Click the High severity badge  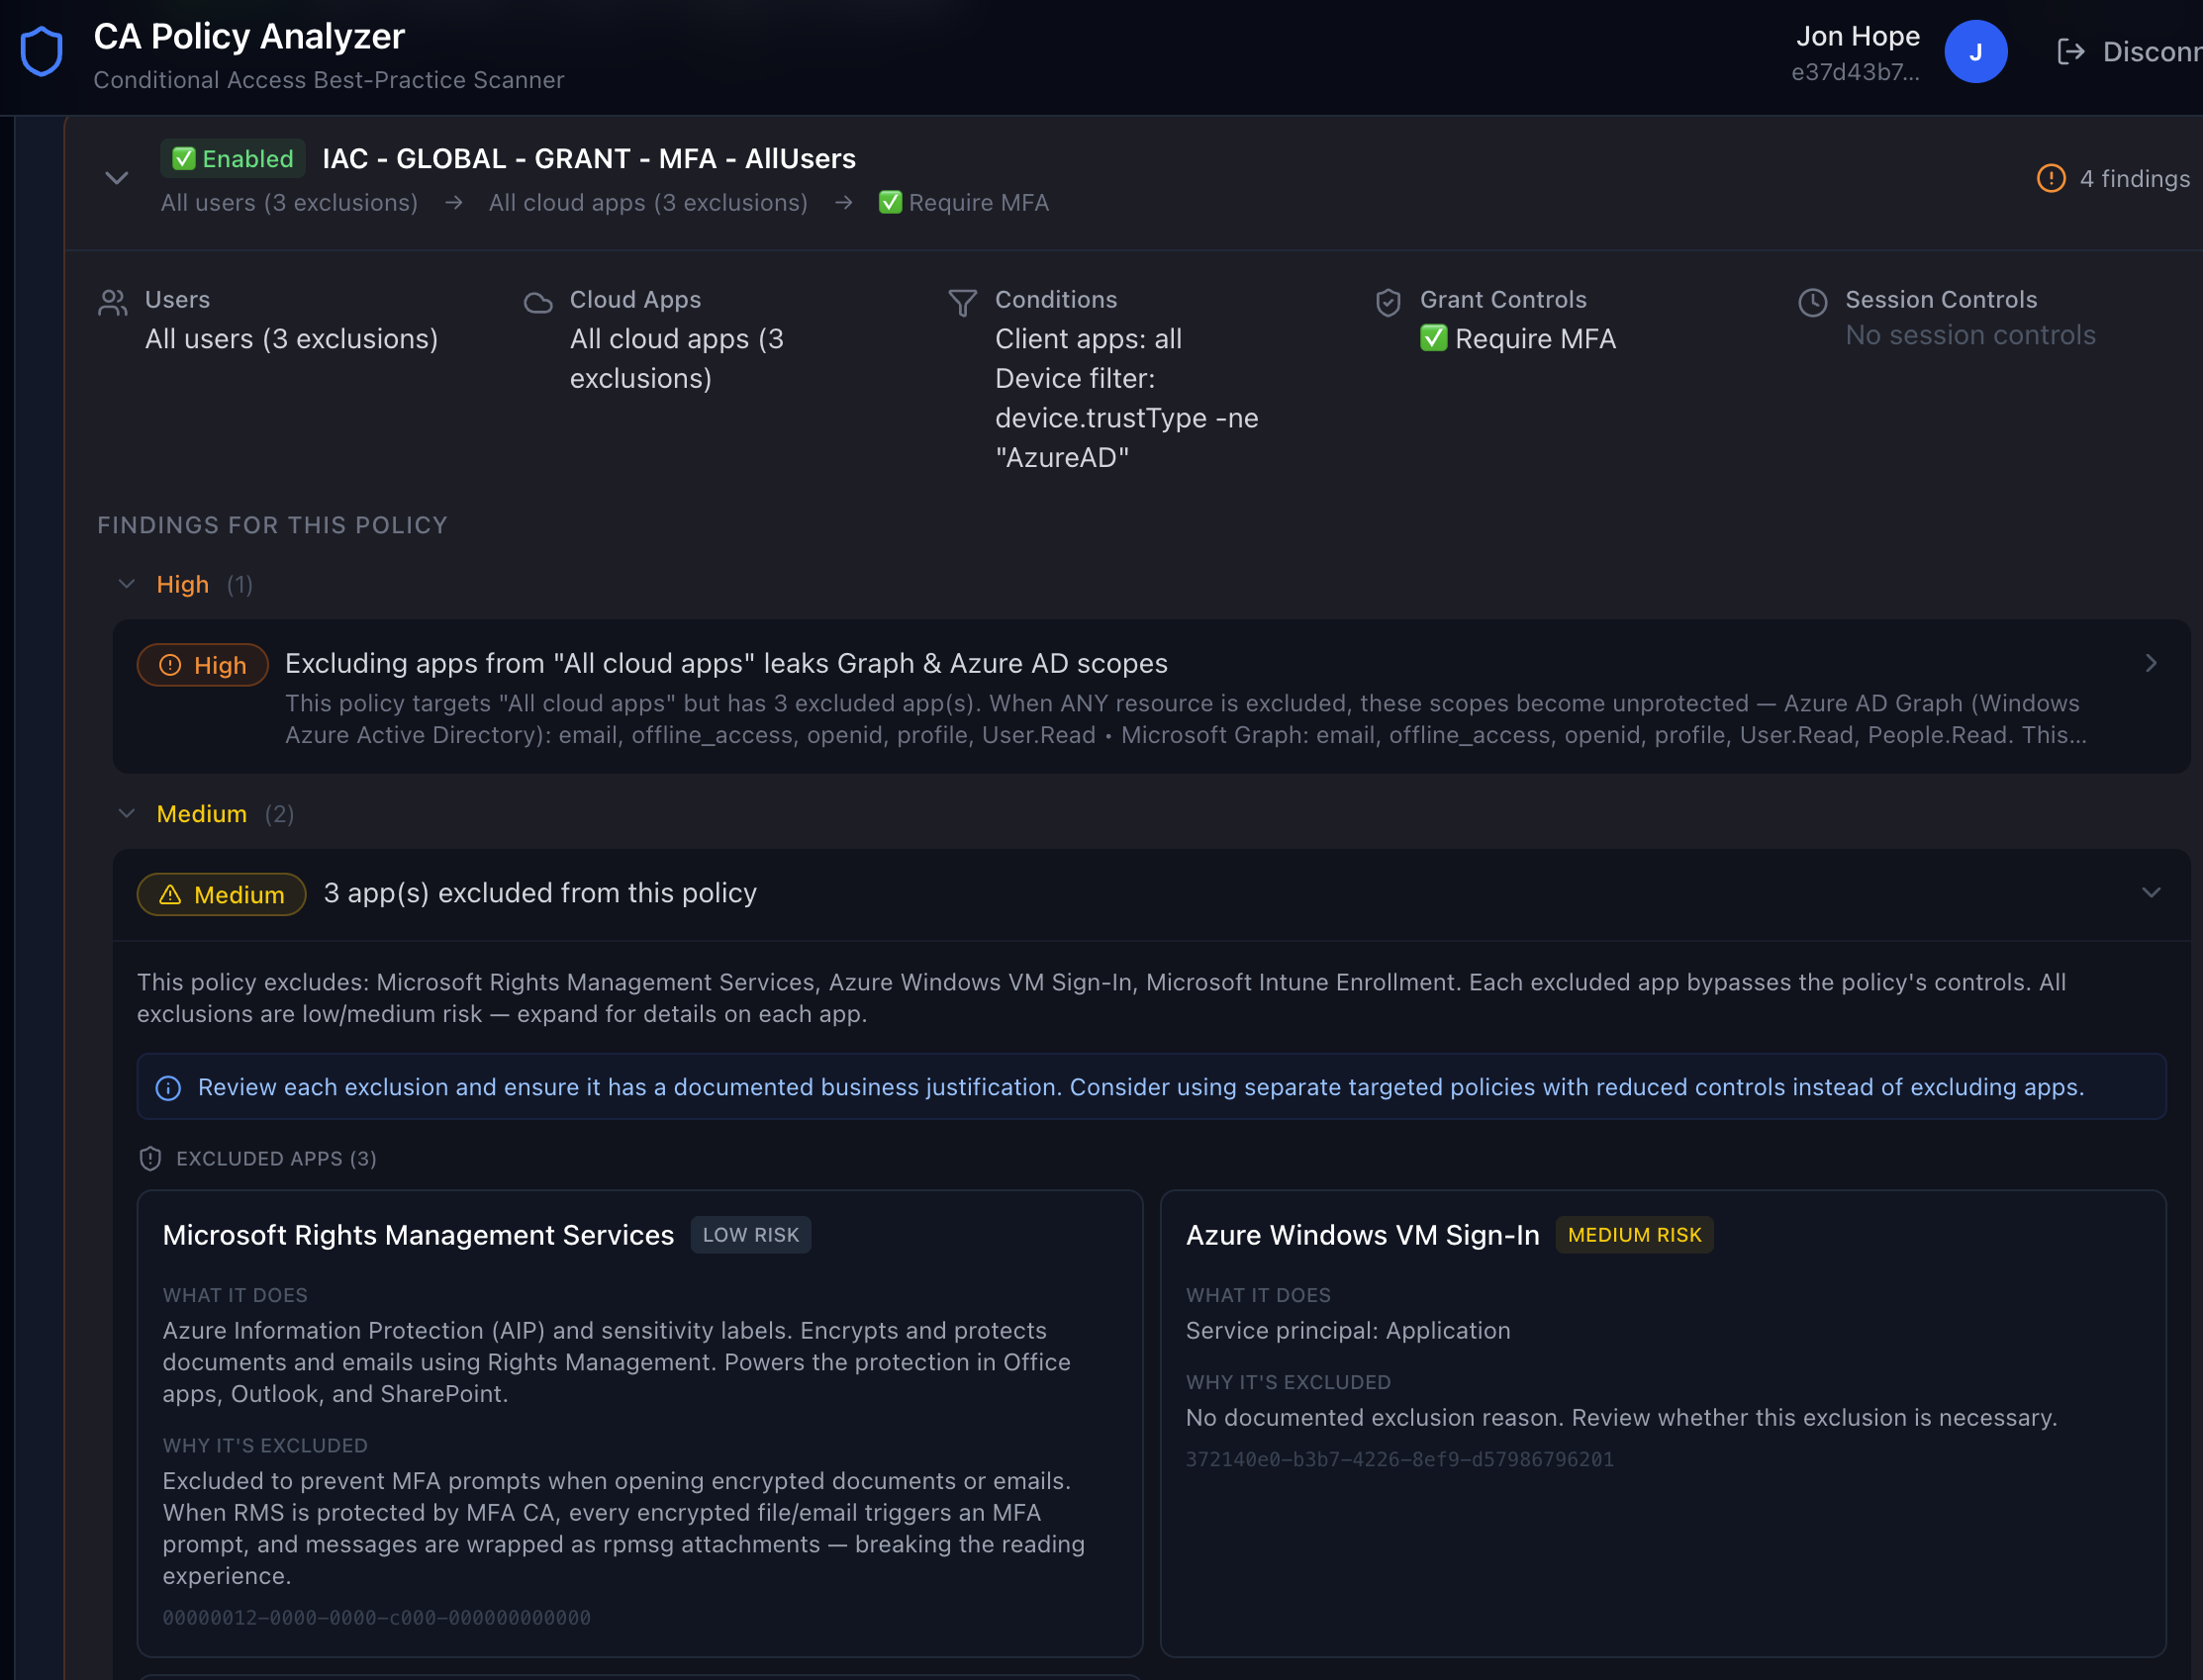203,665
